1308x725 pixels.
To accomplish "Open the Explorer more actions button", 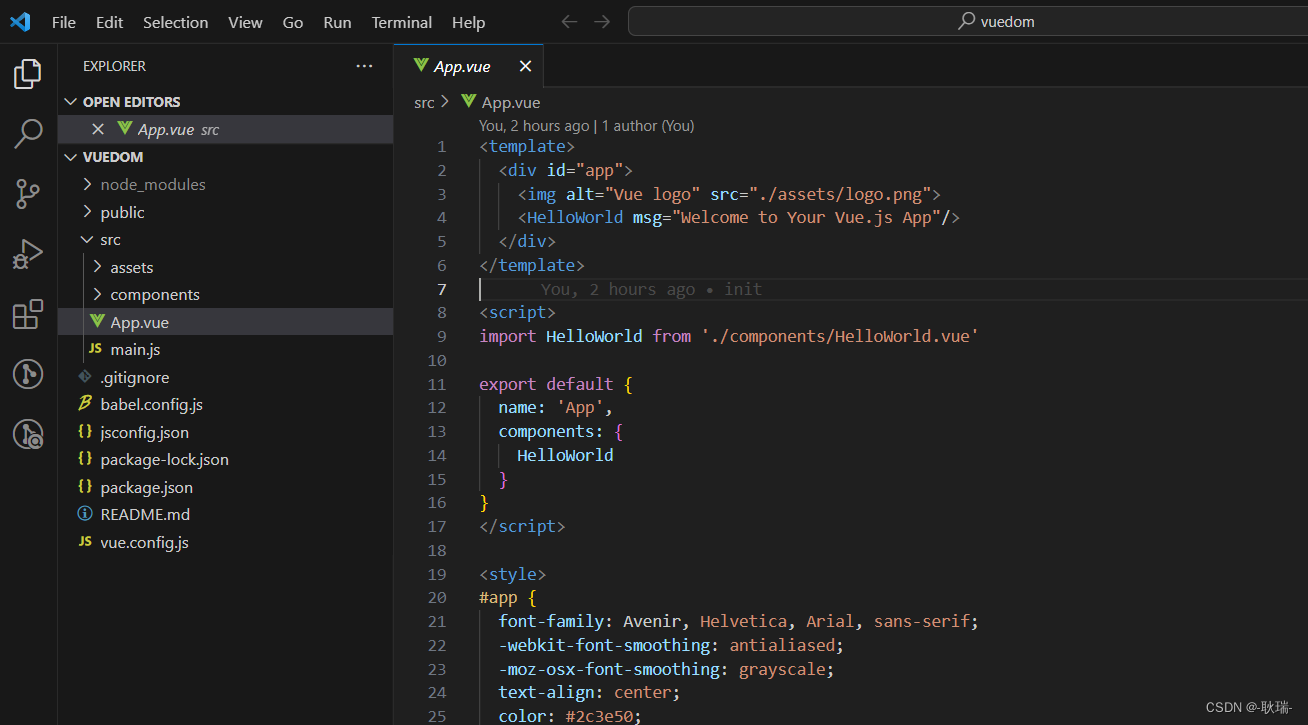I will 364,65.
